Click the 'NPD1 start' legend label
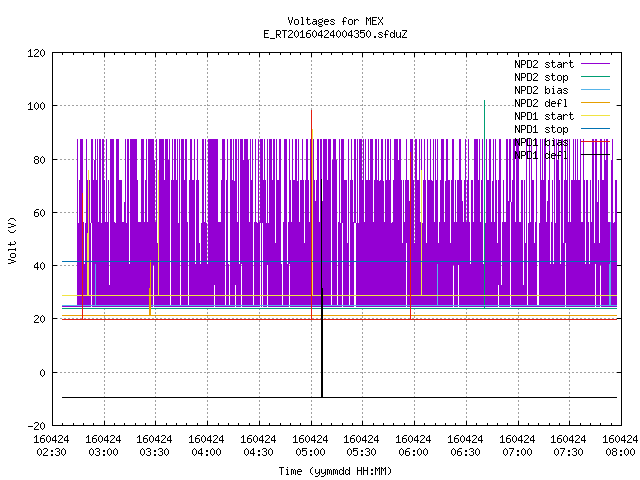 544,116
